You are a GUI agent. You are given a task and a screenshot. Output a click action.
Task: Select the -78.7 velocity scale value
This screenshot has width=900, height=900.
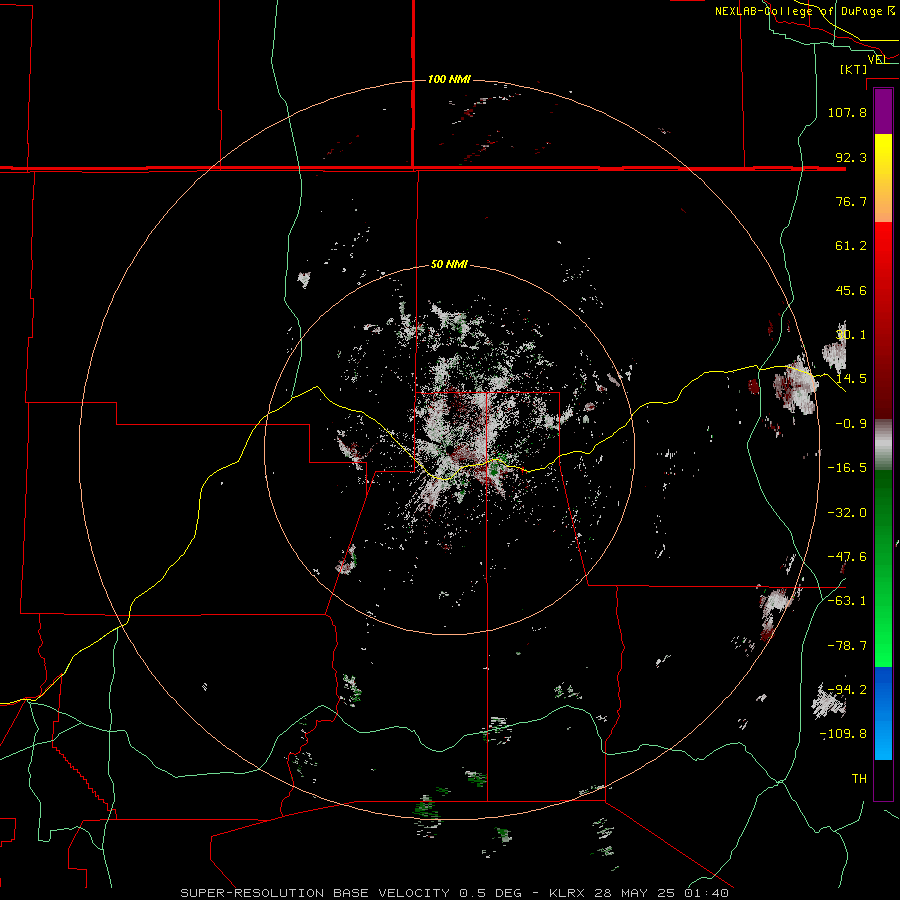coord(847,646)
